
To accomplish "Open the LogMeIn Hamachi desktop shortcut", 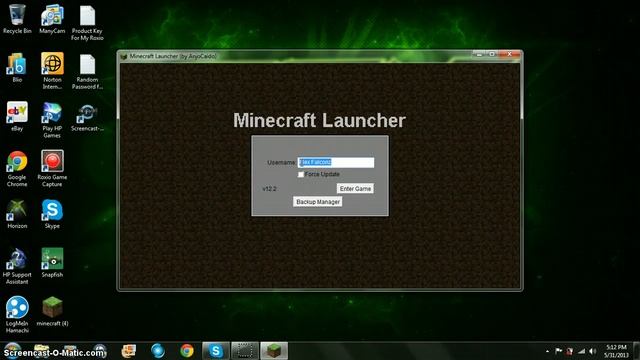I will click(17, 315).
